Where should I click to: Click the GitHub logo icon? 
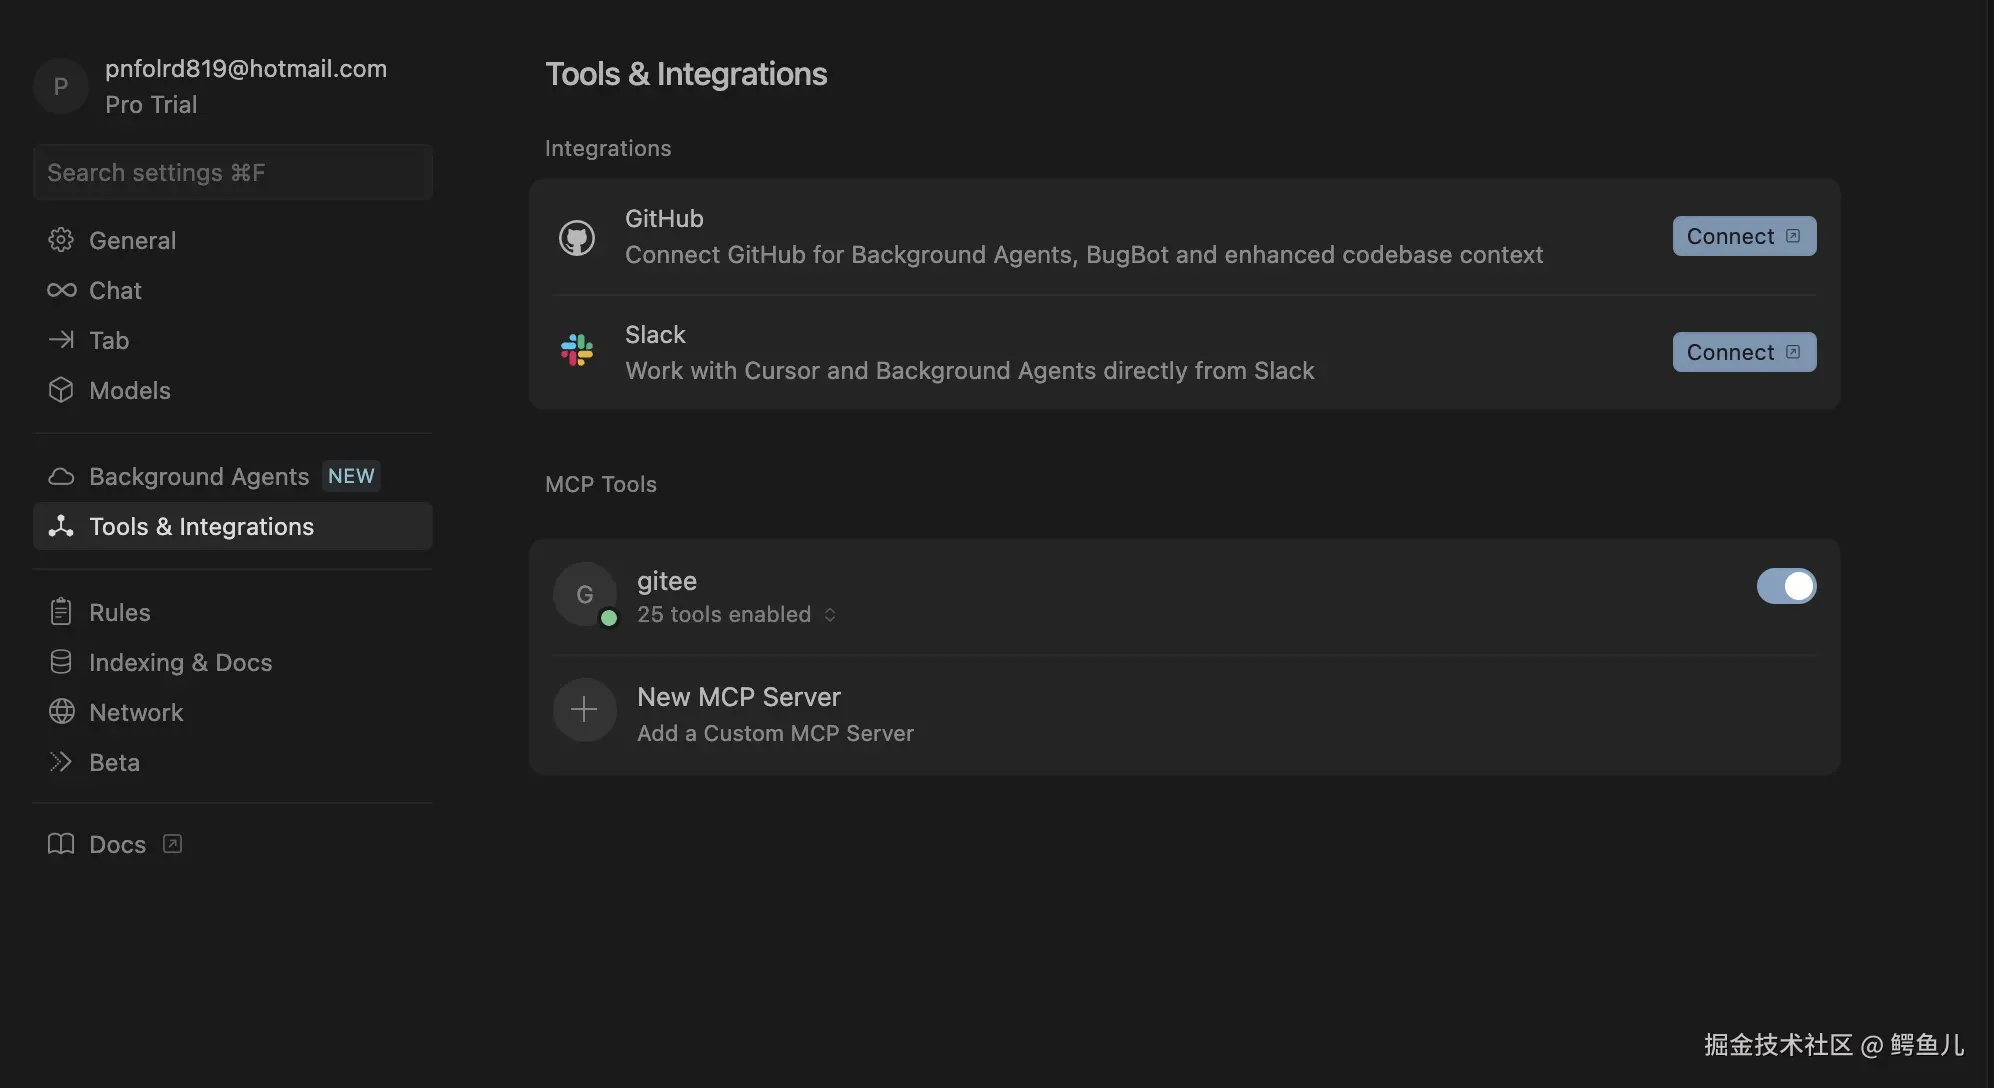click(577, 238)
